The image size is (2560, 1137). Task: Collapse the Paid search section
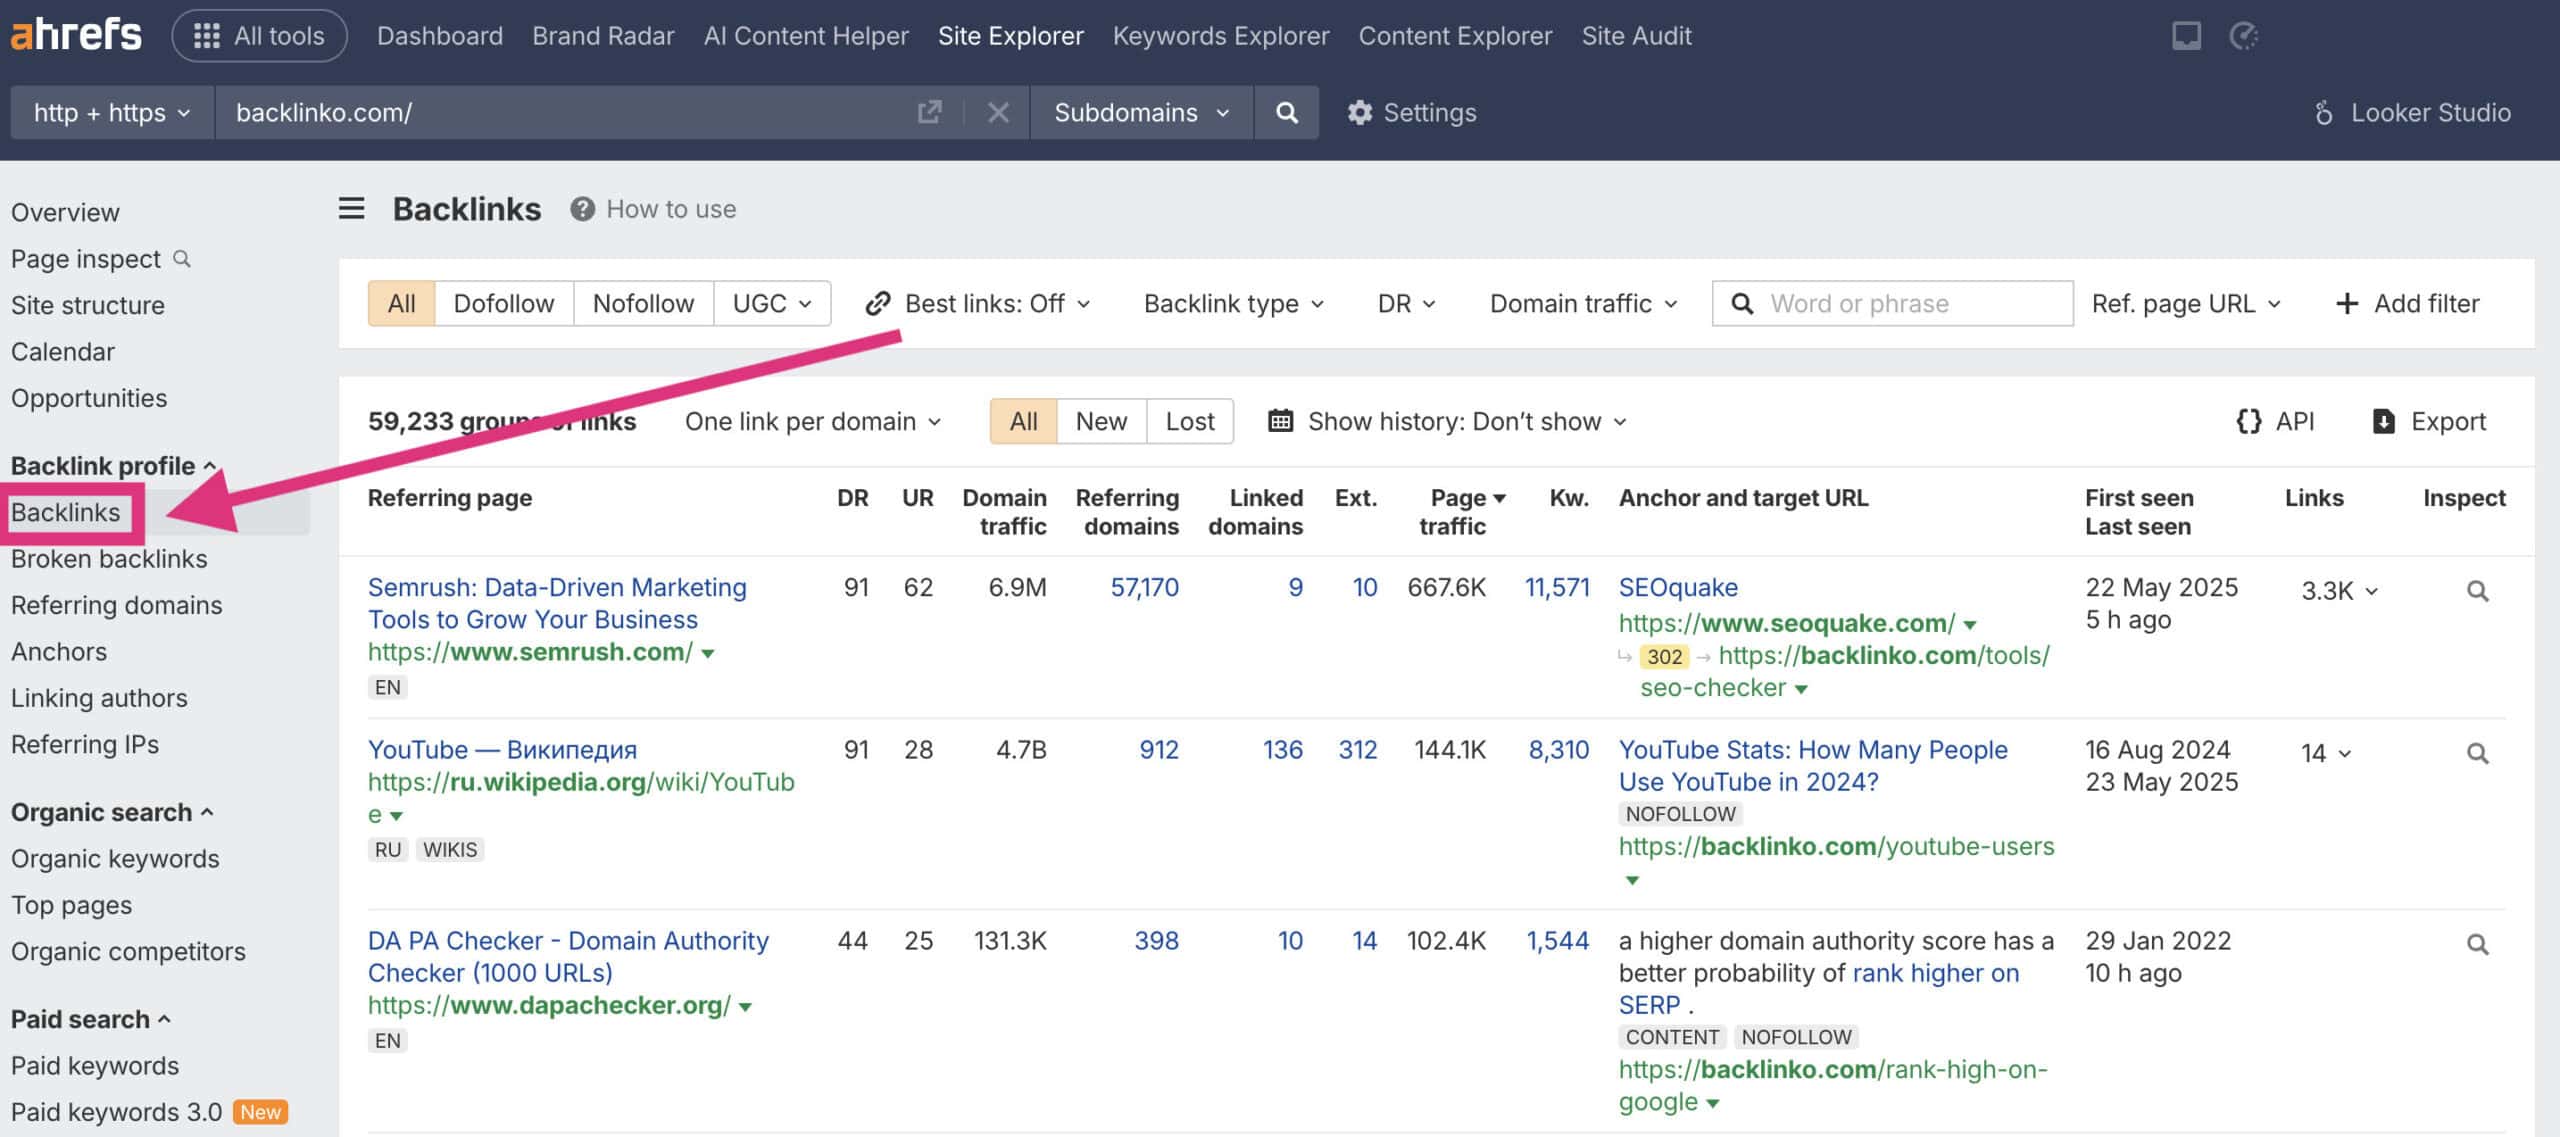(91, 1019)
